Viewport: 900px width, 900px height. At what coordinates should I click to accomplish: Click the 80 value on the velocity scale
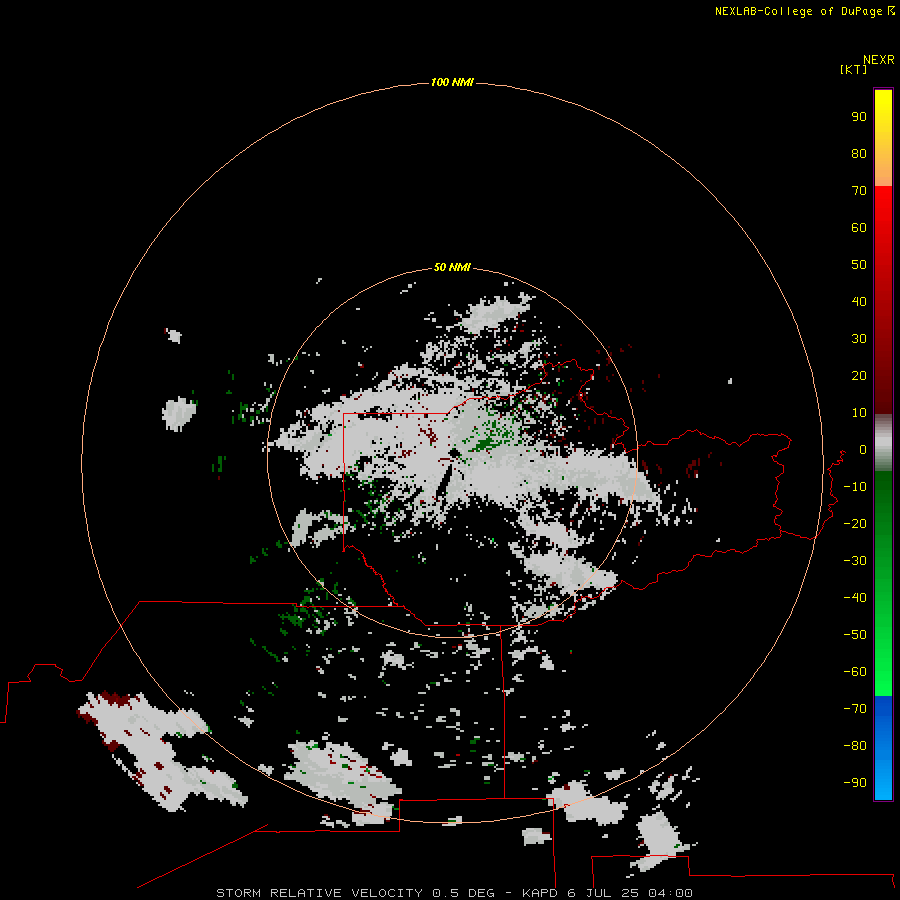pos(859,153)
